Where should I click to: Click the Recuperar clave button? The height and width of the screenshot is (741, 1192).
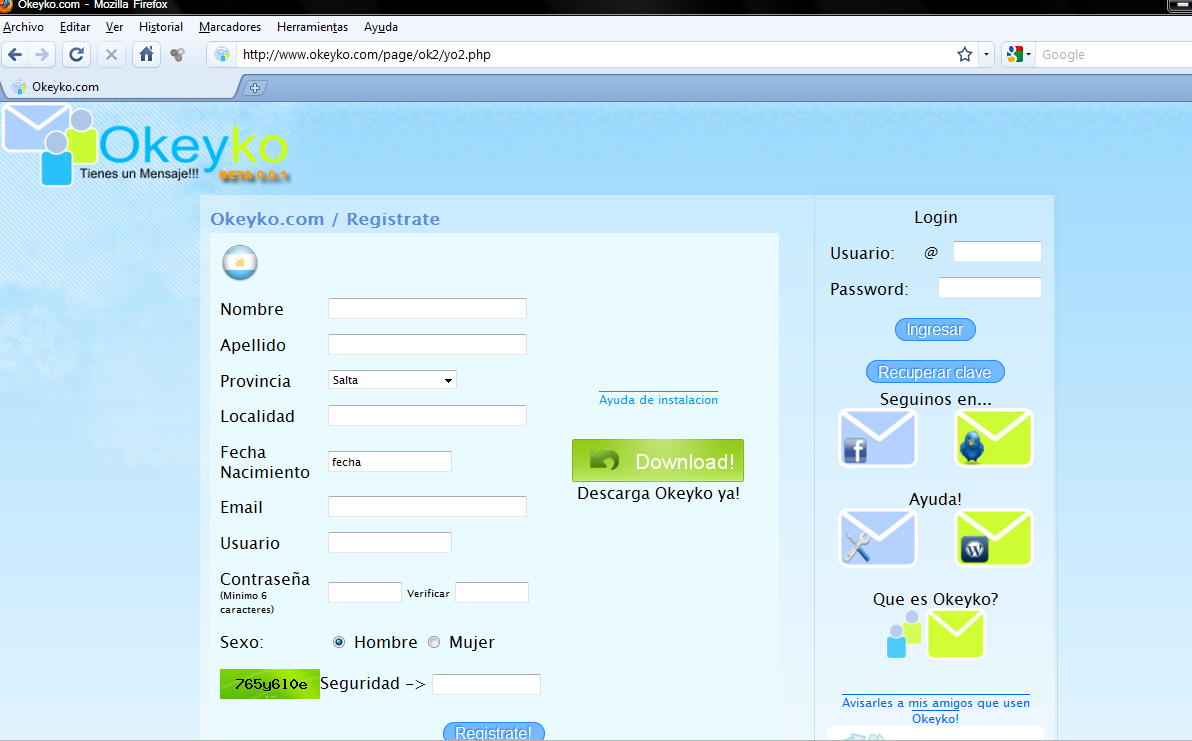[935, 372]
